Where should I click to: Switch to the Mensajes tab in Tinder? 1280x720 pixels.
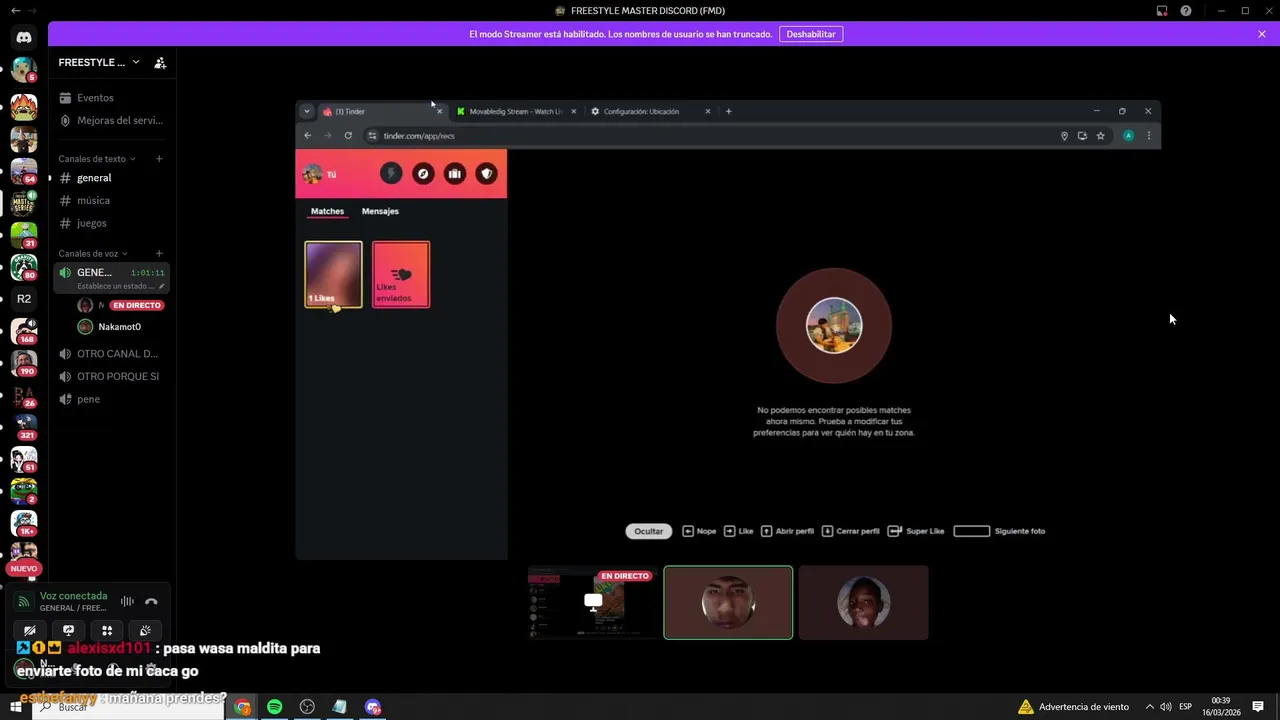(x=380, y=212)
